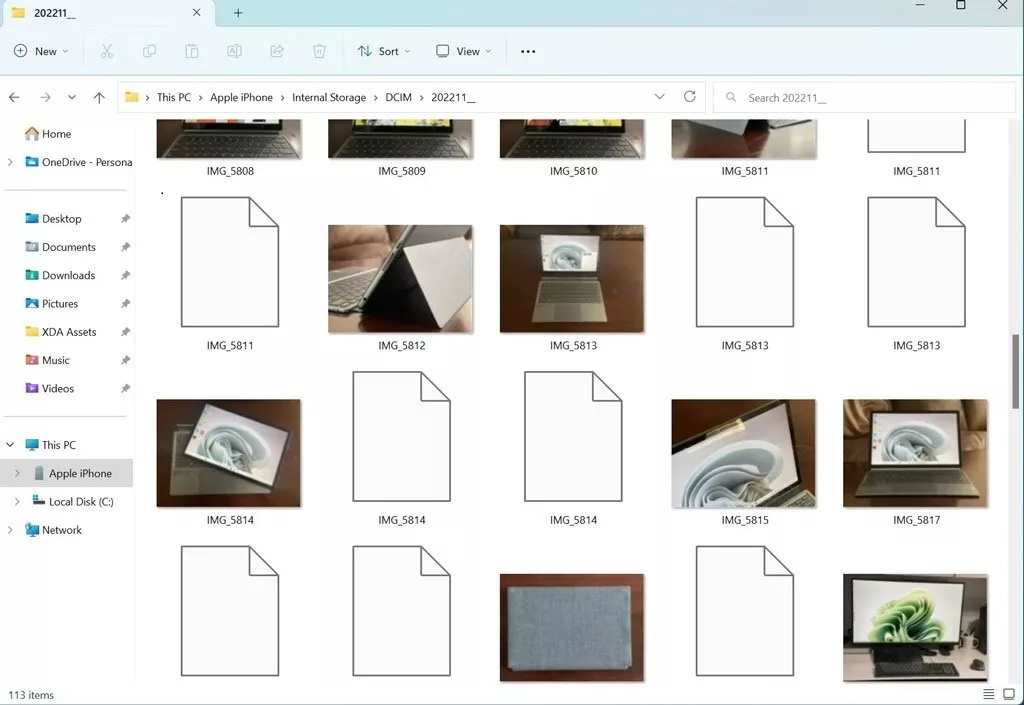Open the Sort dropdown
The width and height of the screenshot is (1024, 705).
[x=384, y=51]
